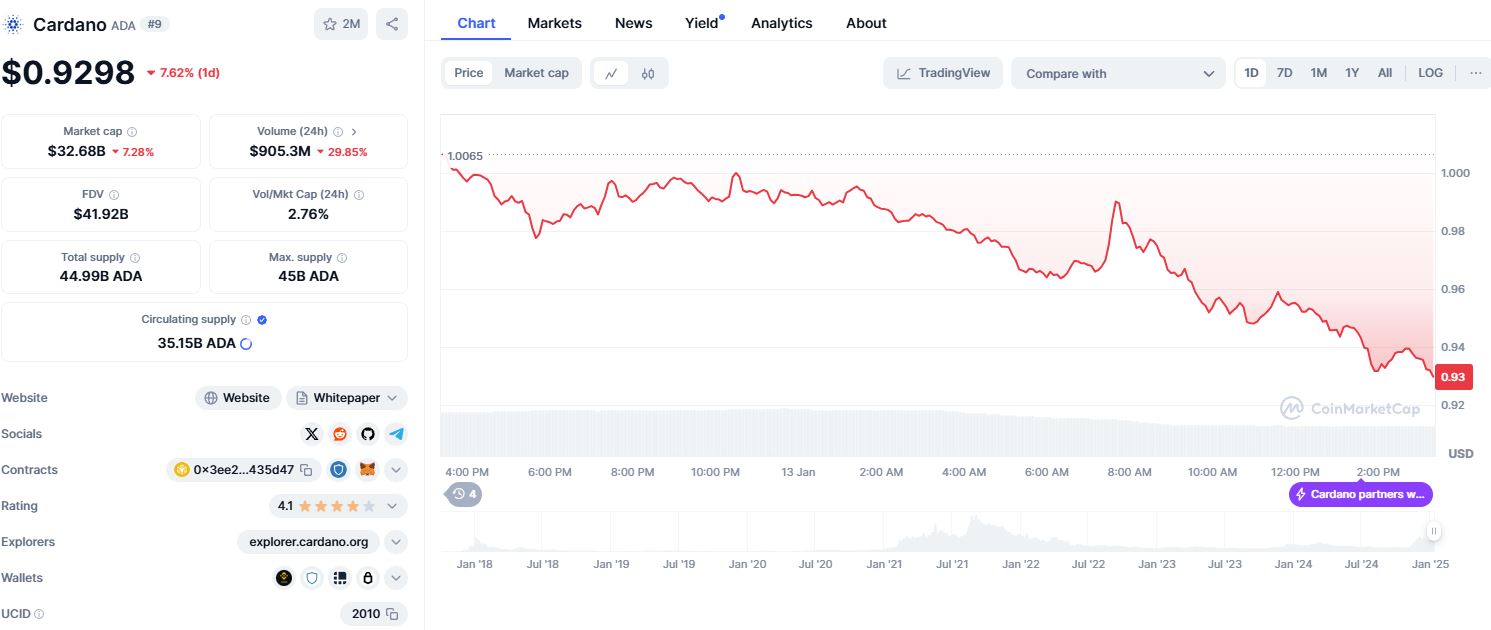Open Cardano's GitHub social link

(x=368, y=434)
